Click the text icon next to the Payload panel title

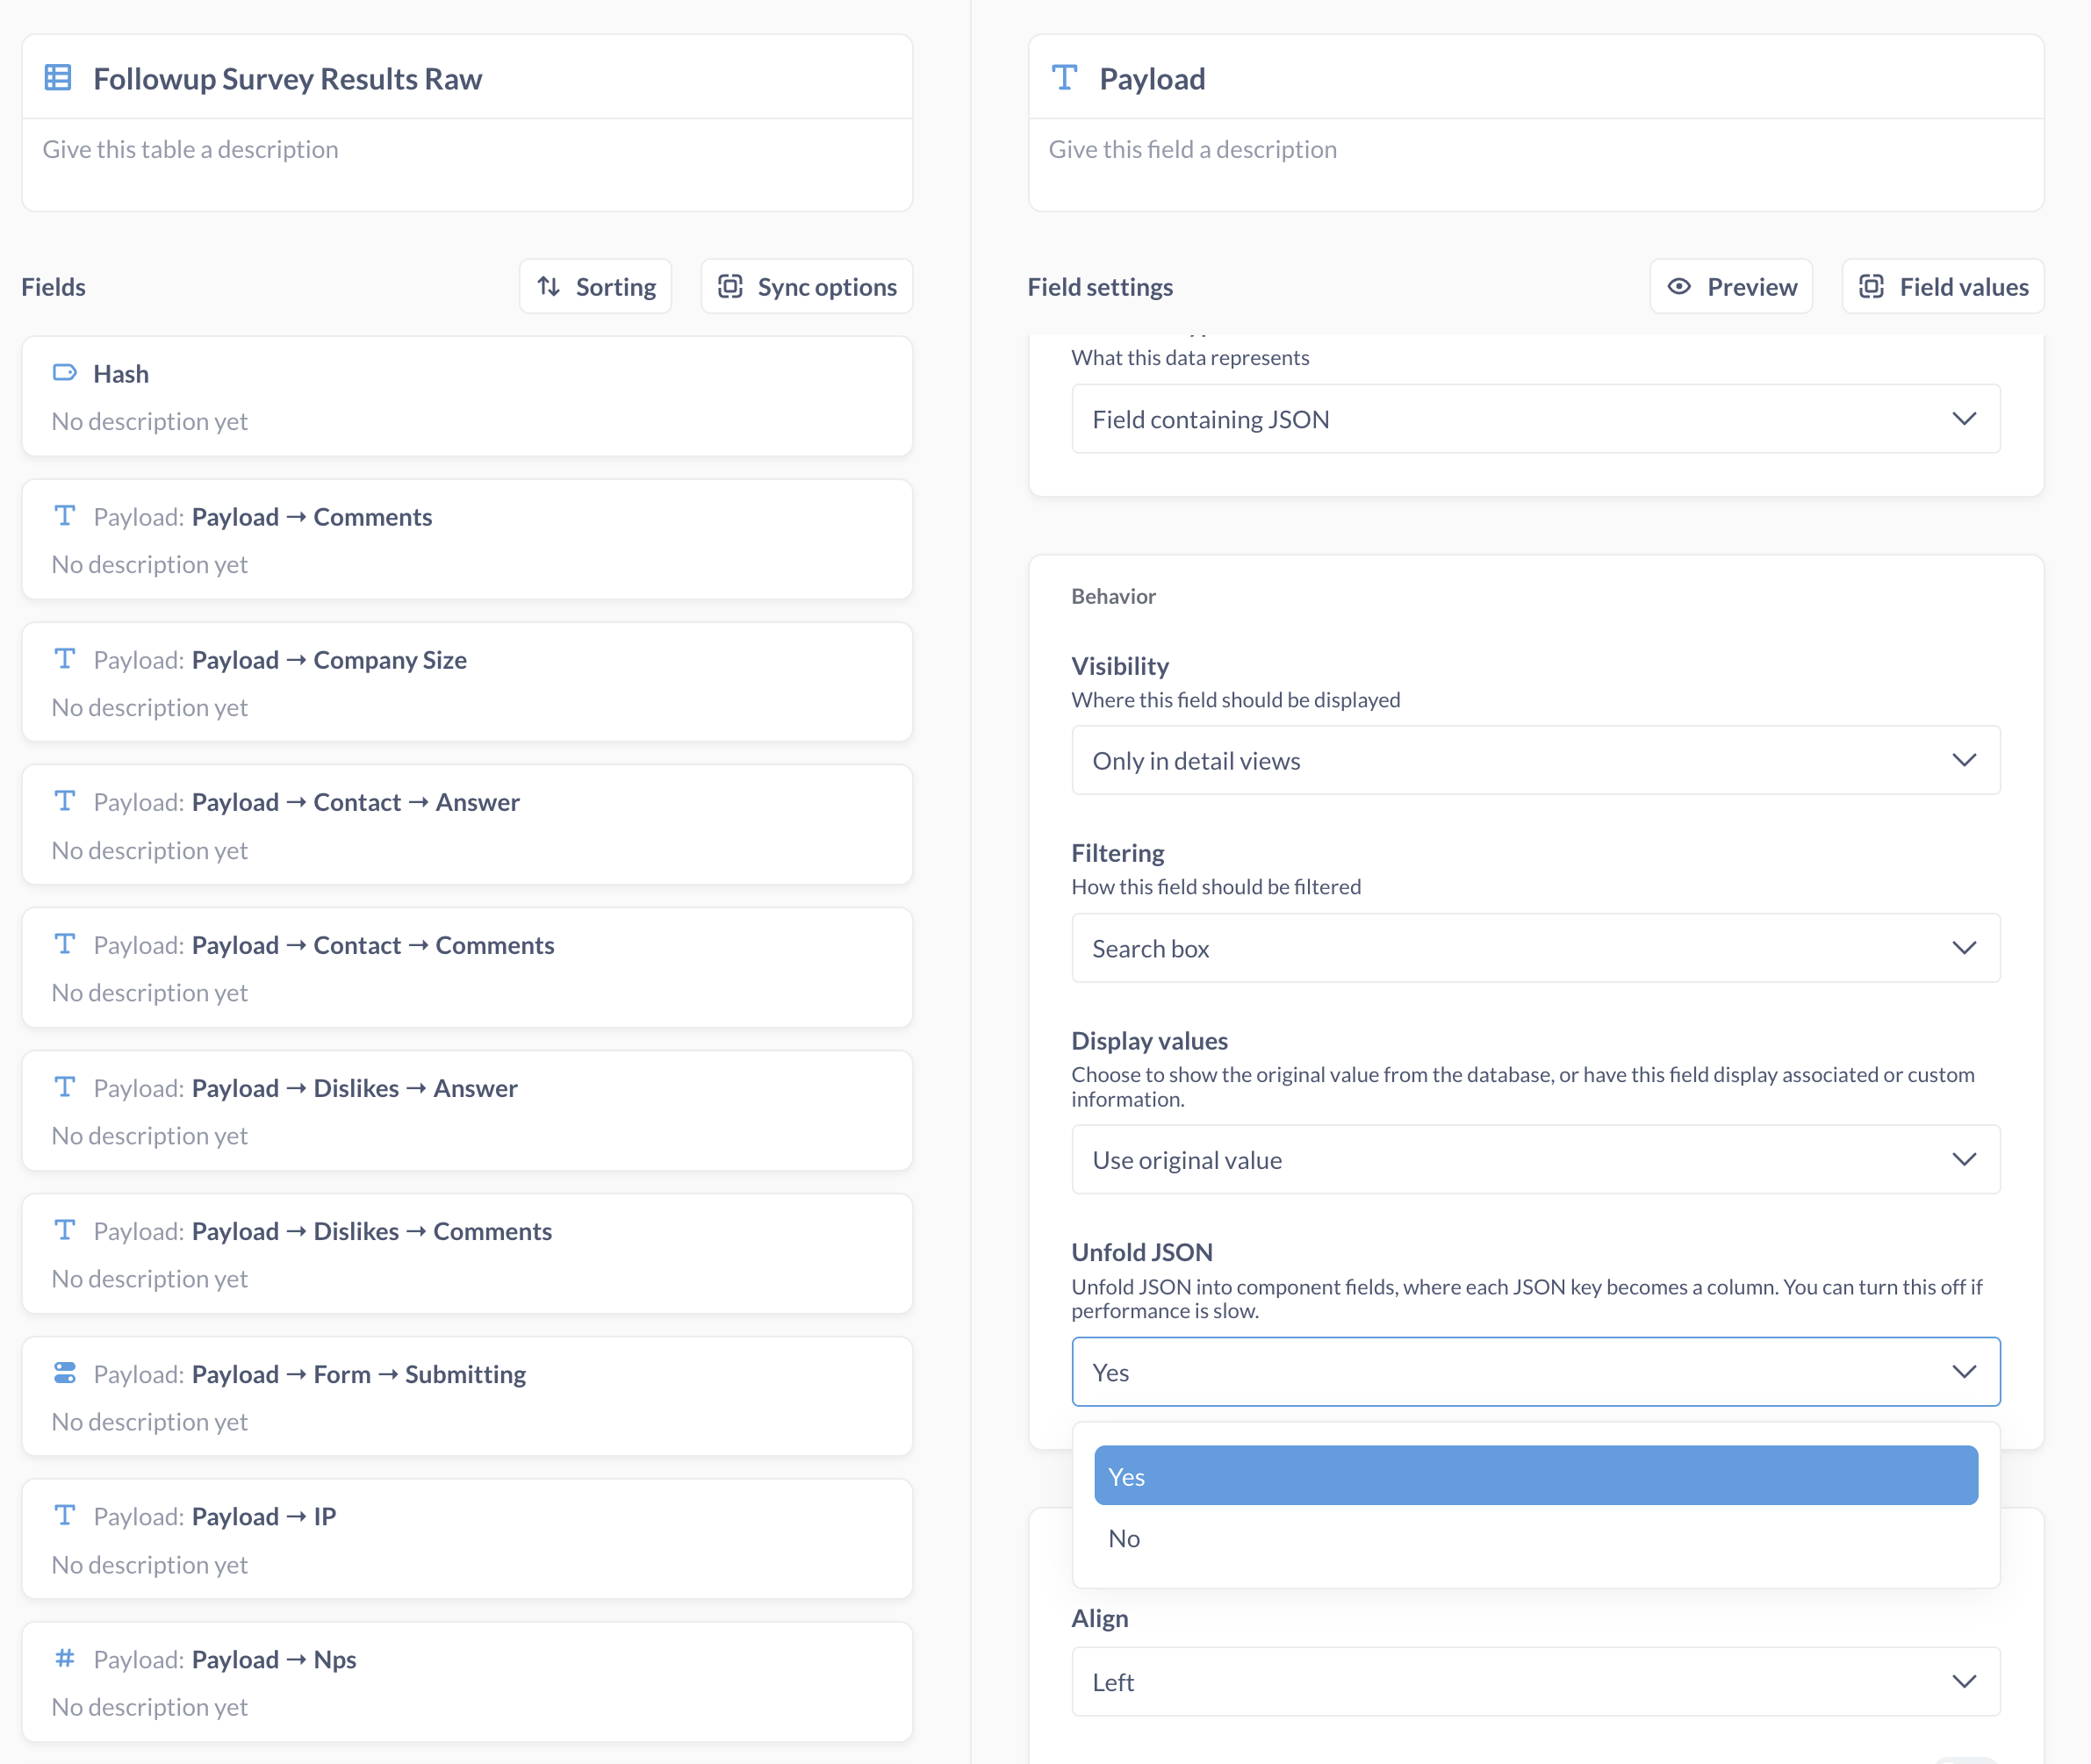pos(1064,77)
